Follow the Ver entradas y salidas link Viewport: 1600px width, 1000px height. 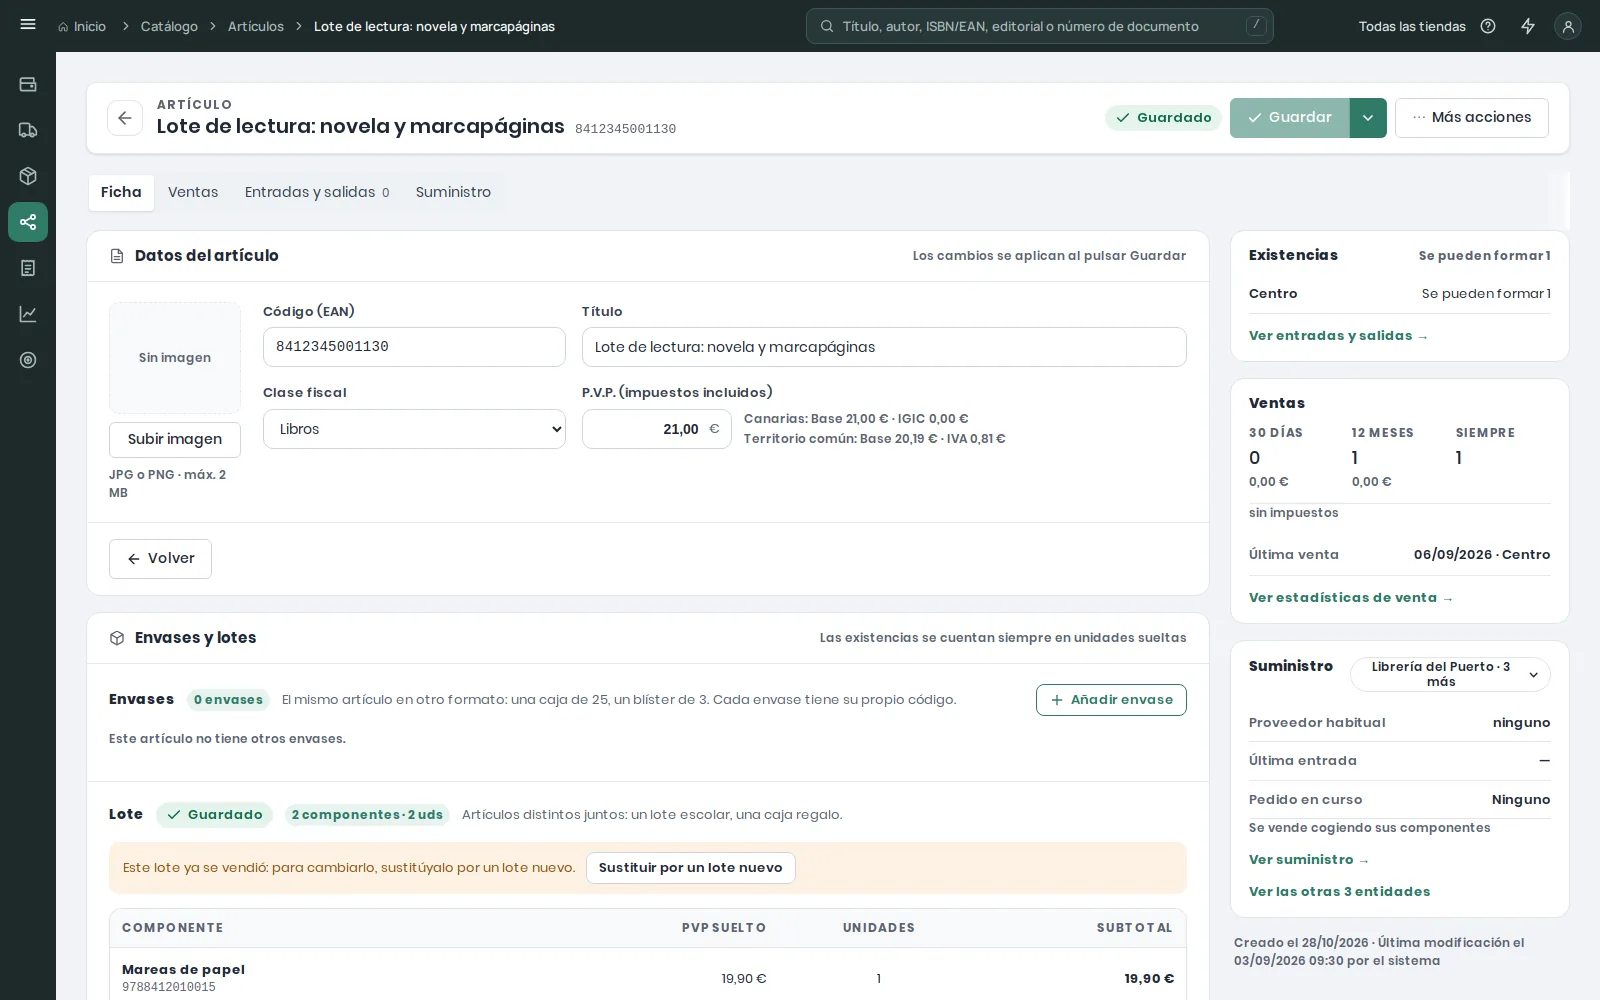click(1338, 336)
